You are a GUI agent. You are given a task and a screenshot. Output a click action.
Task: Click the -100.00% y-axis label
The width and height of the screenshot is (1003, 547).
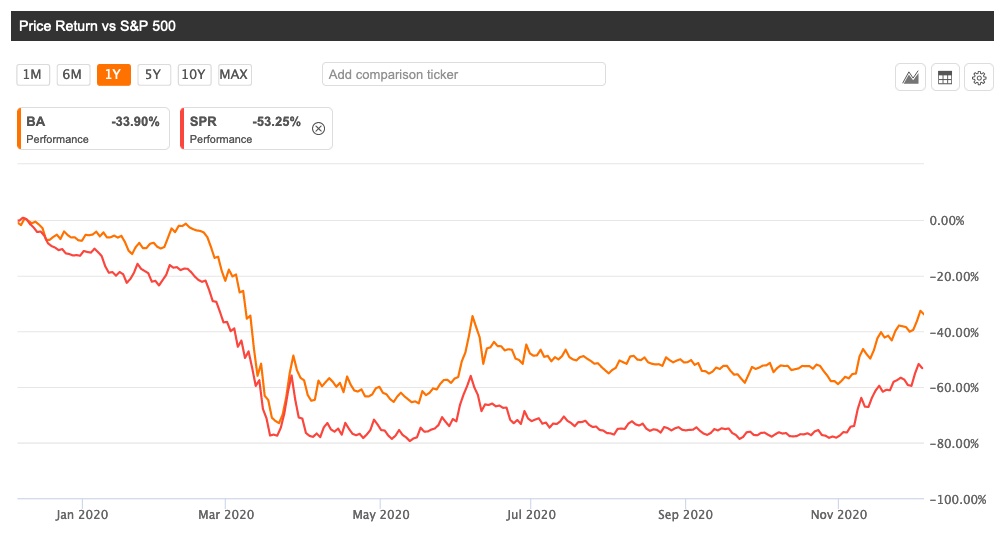coord(958,499)
